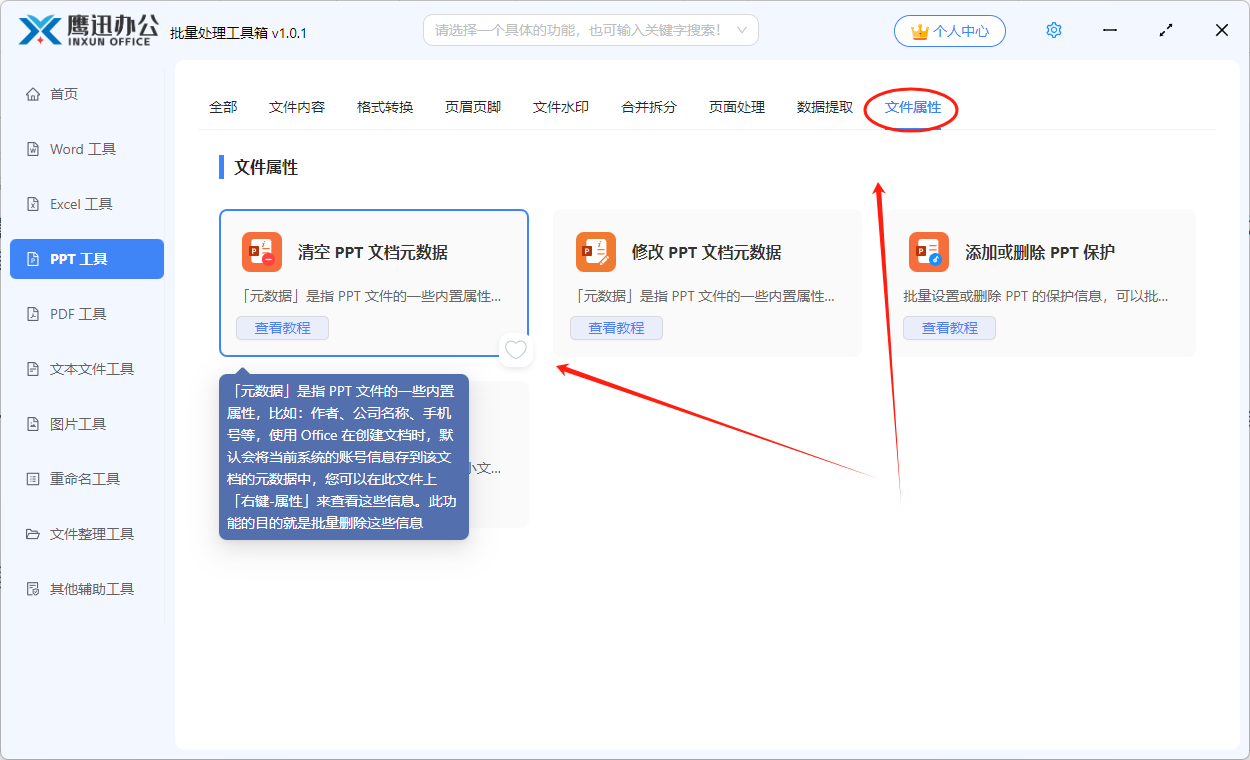
Task: Switch to the PDF 工具 section
Action: point(86,313)
